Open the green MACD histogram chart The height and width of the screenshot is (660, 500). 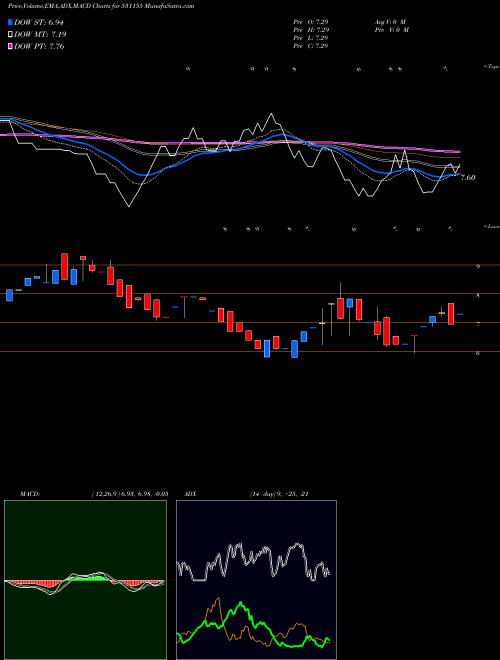point(85,580)
